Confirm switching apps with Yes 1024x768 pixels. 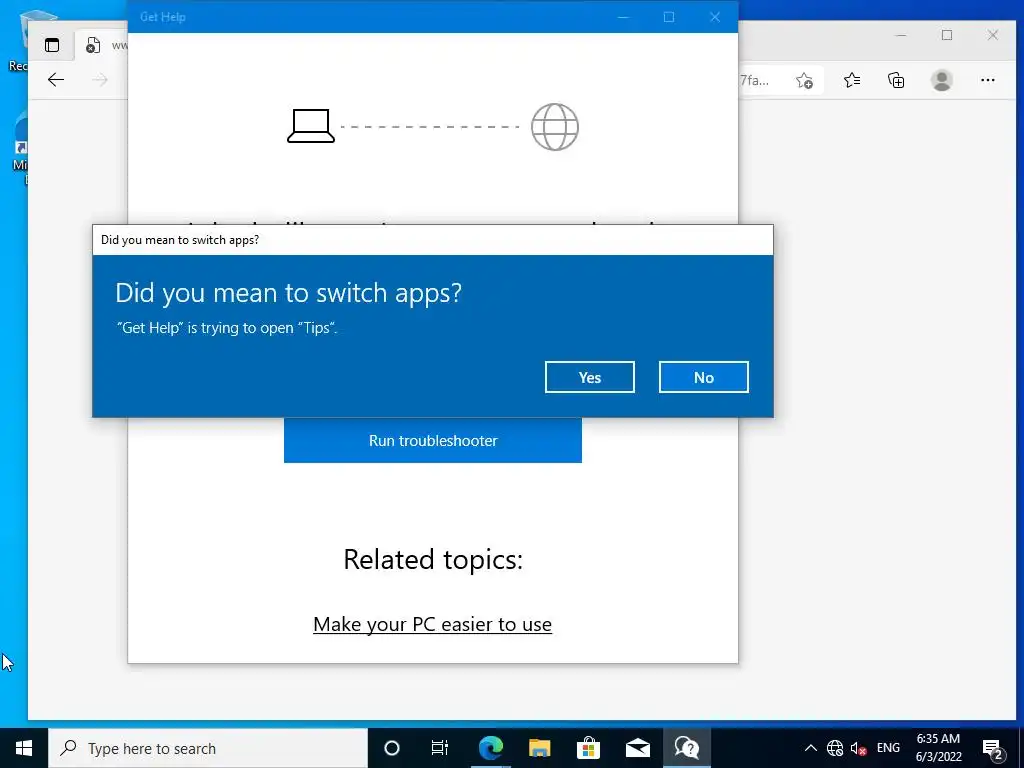pos(589,377)
